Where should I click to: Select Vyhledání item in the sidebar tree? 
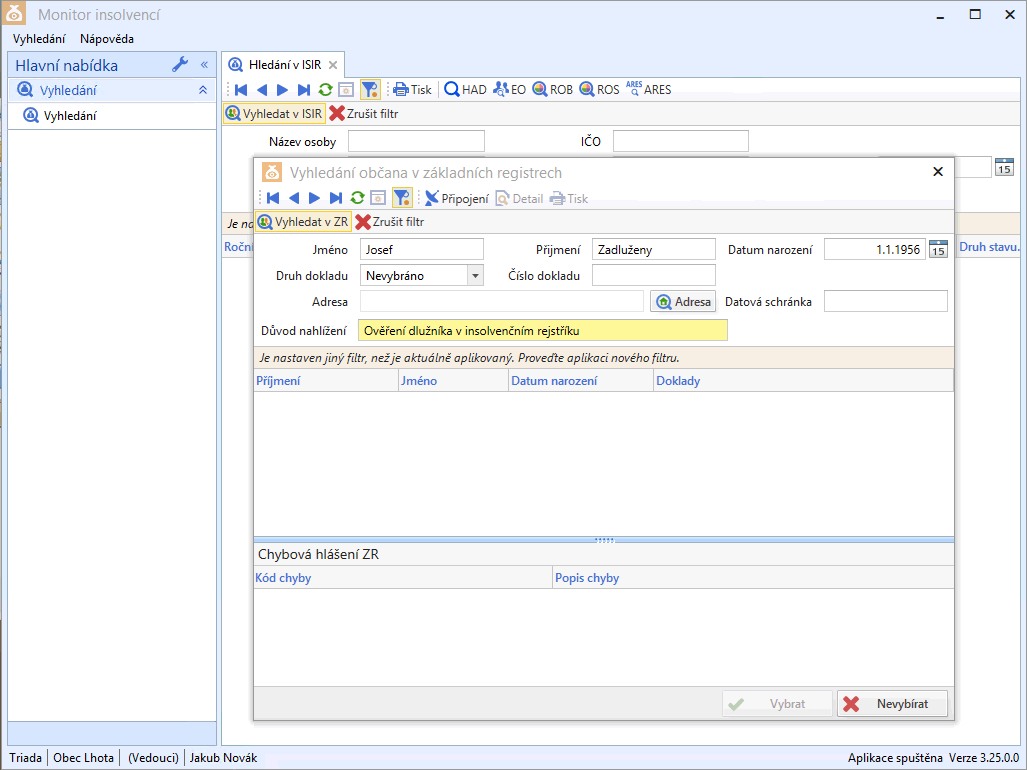coord(70,116)
